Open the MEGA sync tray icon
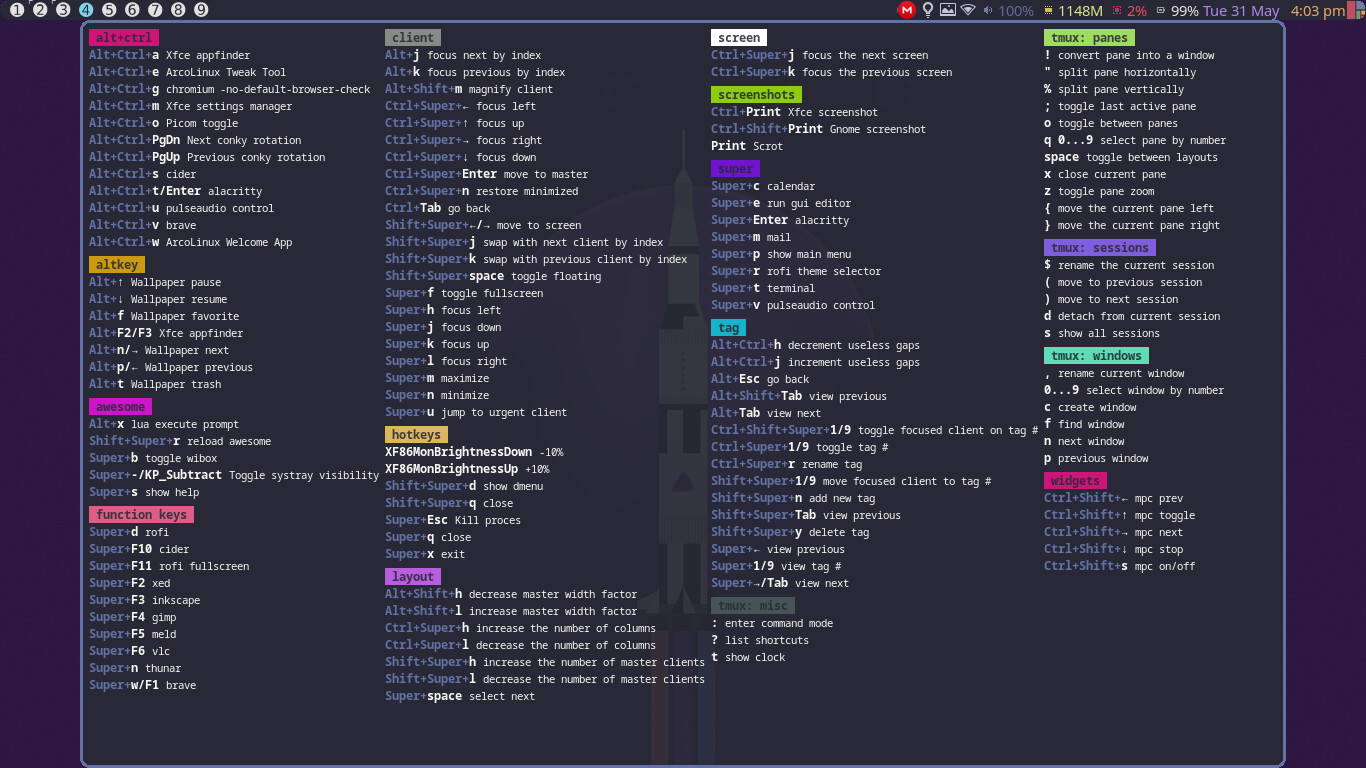1366x768 pixels. coord(906,10)
